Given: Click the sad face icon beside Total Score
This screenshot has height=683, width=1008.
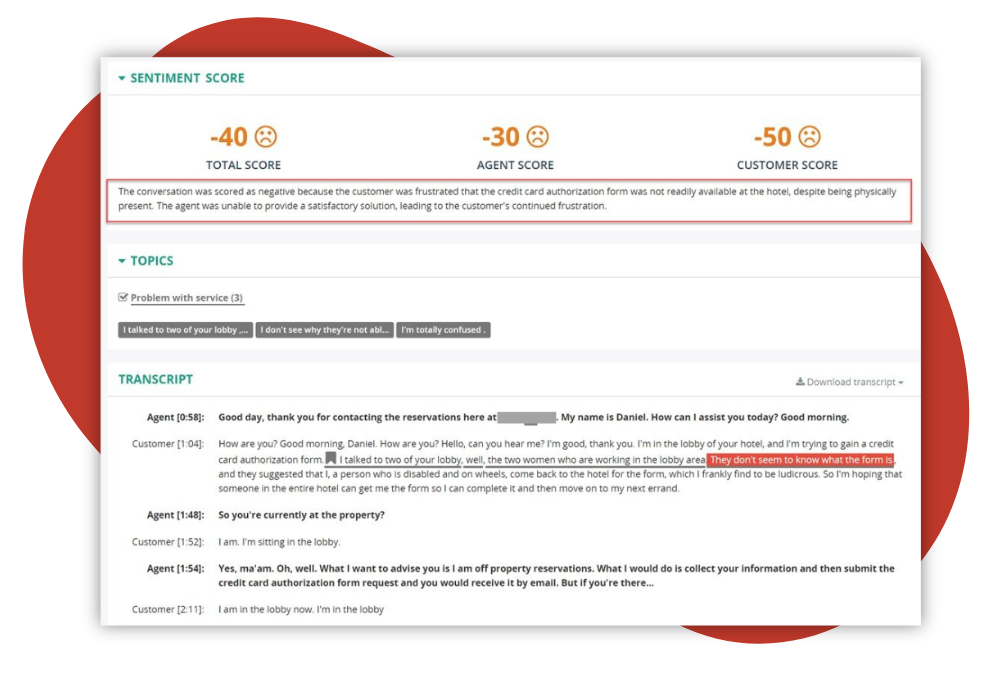Looking at the screenshot, I should coord(266,137).
